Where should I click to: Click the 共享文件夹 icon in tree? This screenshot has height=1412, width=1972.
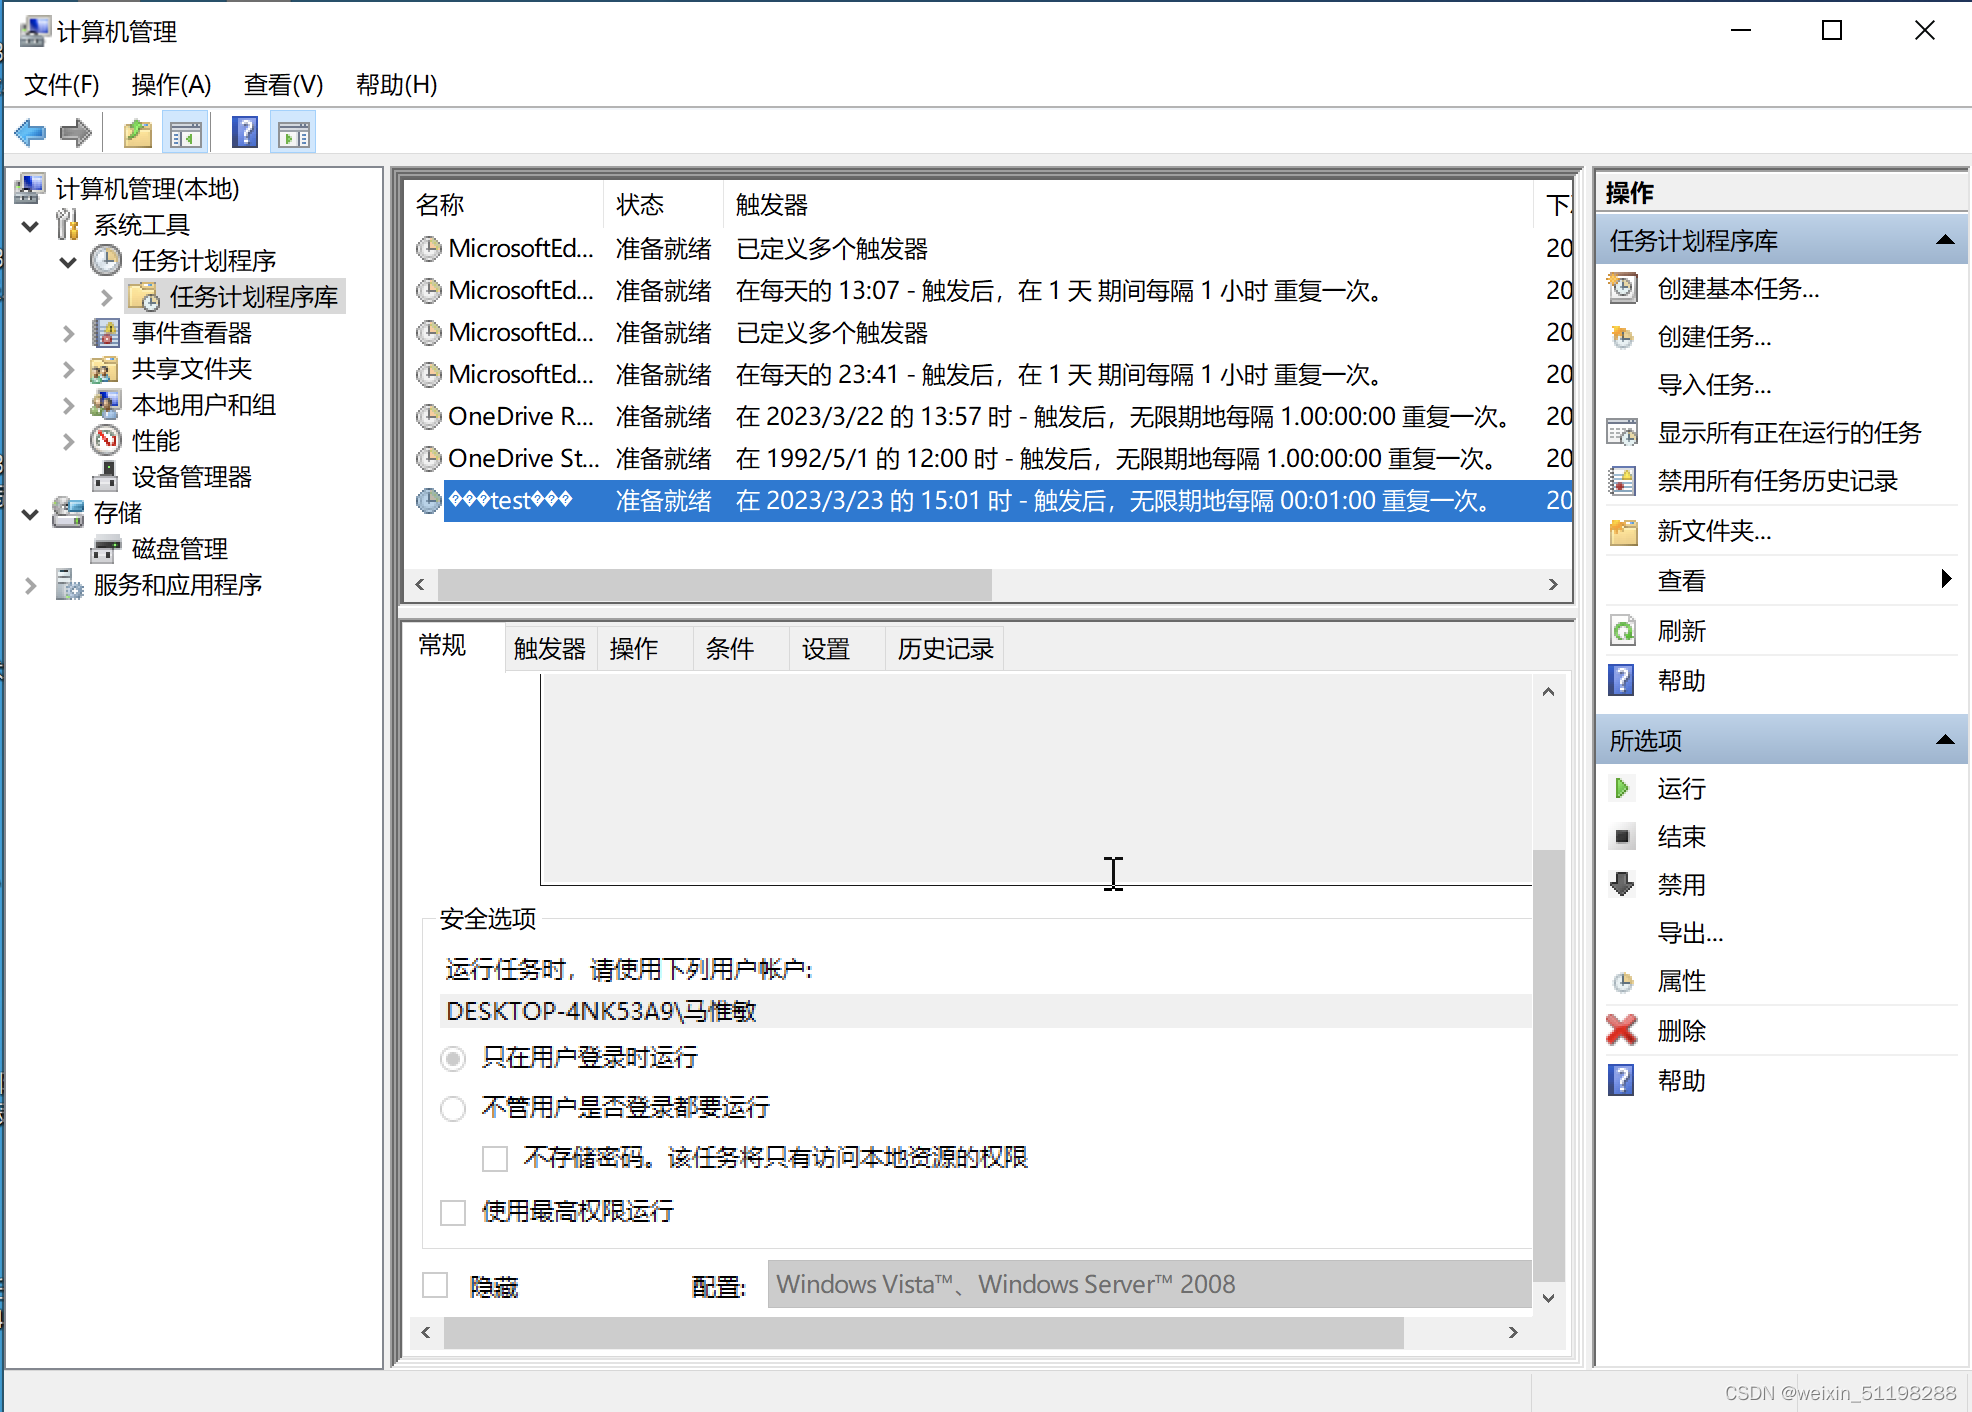pyautogui.click(x=106, y=369)
